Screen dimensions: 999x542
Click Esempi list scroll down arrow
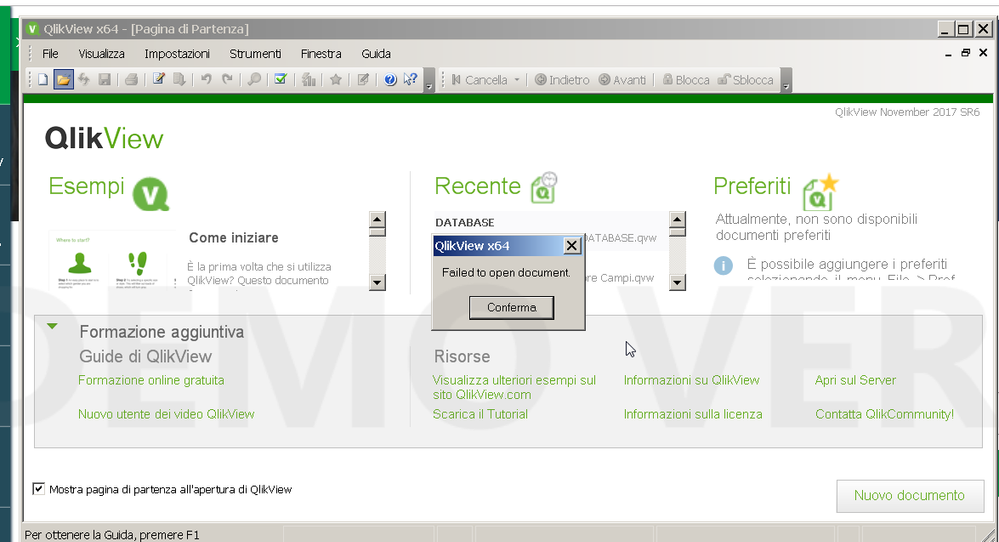click(377, 282)
